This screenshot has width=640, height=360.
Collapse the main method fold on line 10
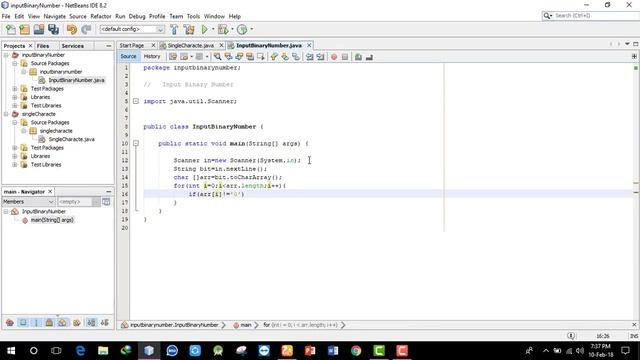[136, 144]
